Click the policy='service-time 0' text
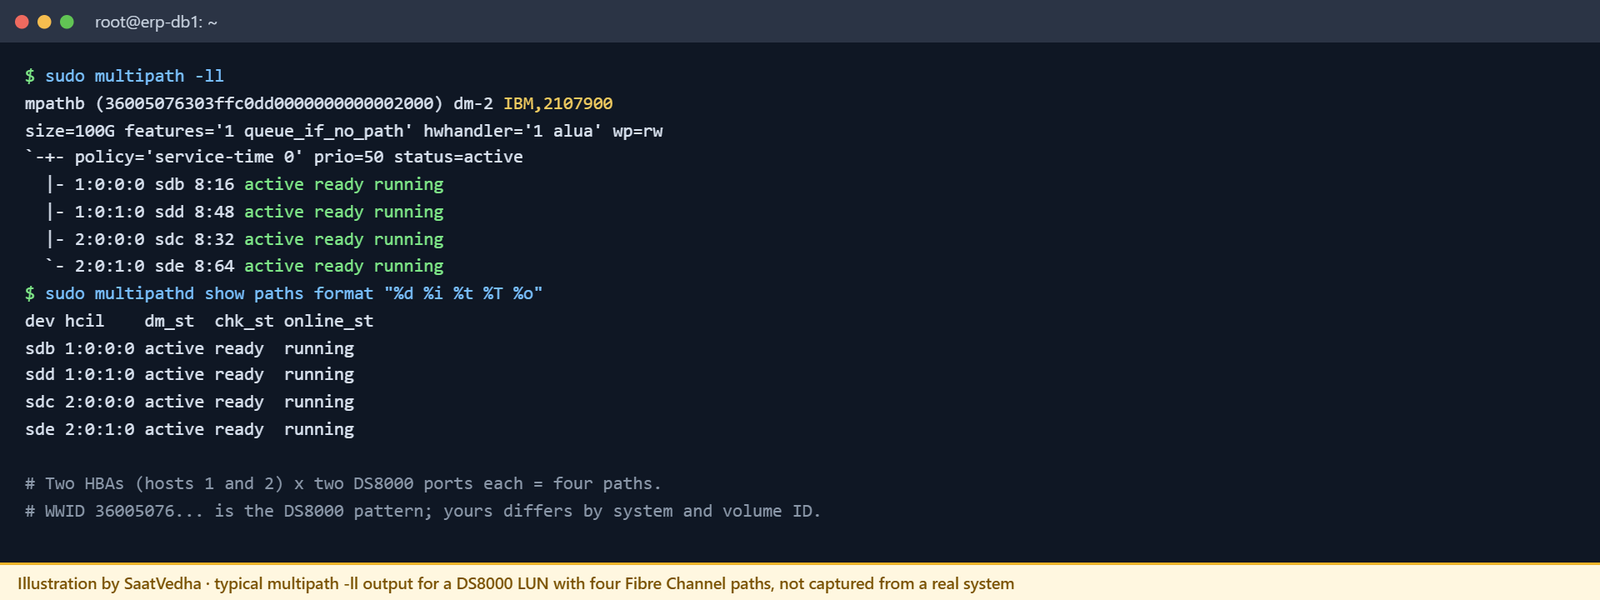This screenshot has width=1600, height=600. point(189,157)
